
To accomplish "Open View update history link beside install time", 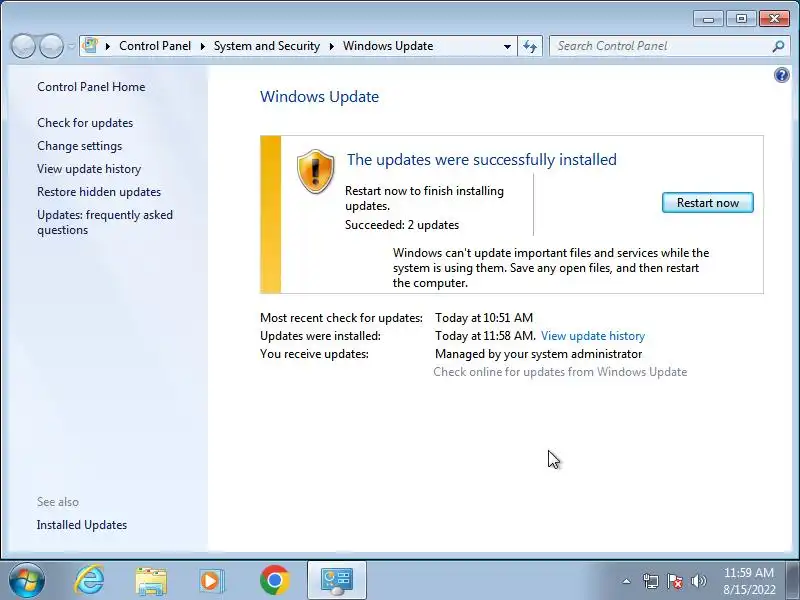I will 593,336.
